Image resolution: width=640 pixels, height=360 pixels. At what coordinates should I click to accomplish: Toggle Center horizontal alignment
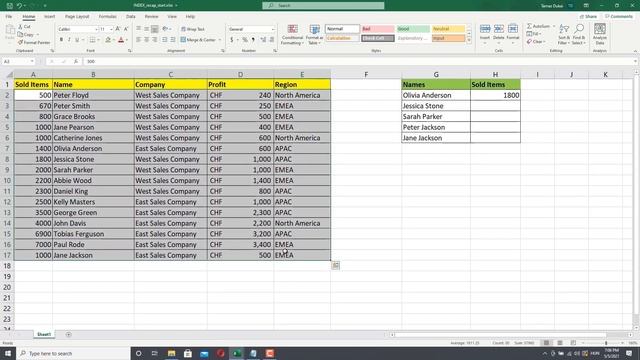pyautogui.click(x=147, y=40)
